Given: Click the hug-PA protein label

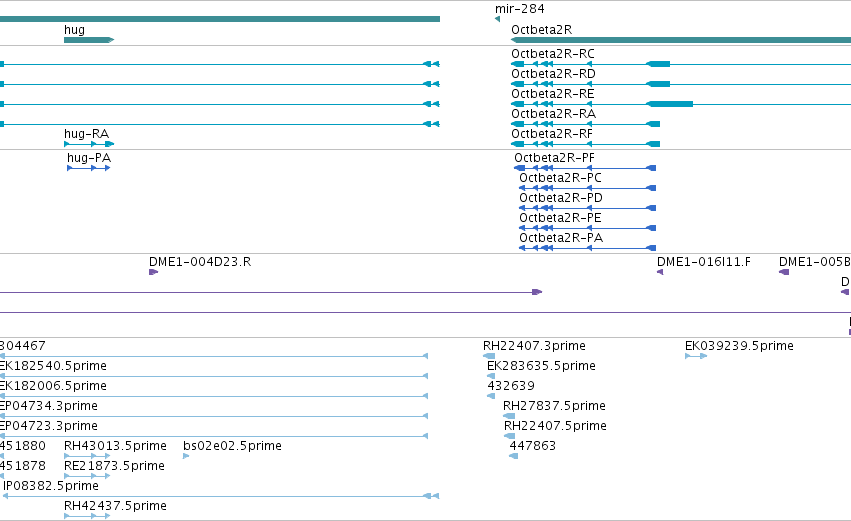Looking at the screenshot, I should click(89, 158).
